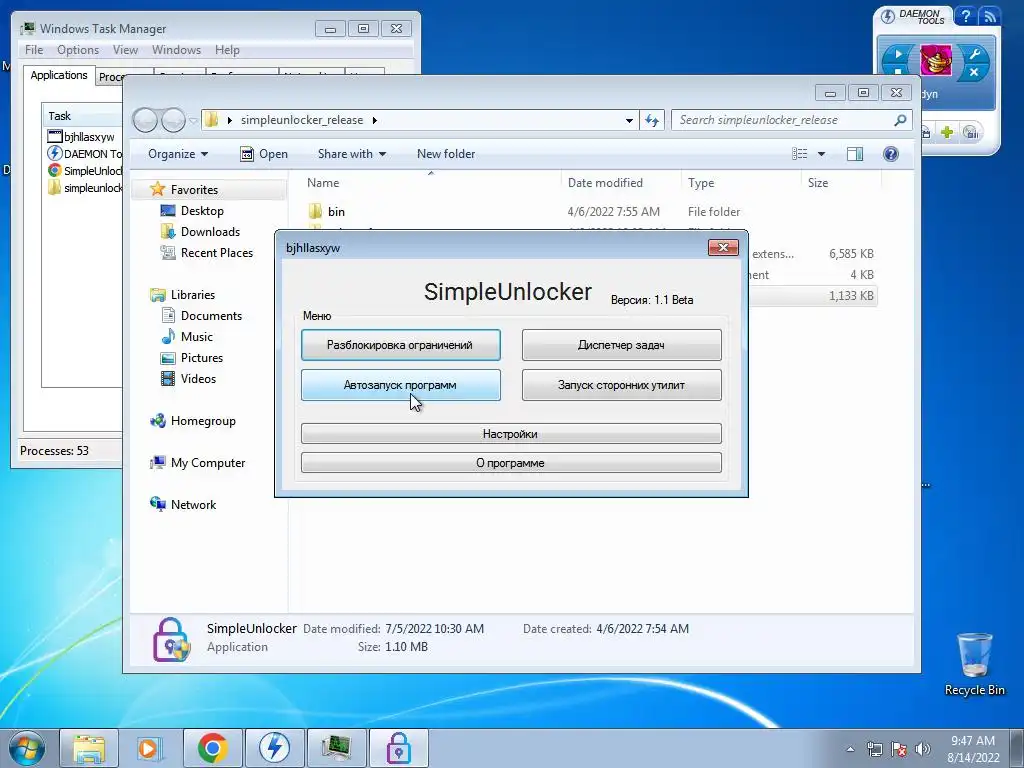Open Диспетчер задач in SimpleUnlocker
This screenshot has height=768, width=1024.
[x=621, y=345]
